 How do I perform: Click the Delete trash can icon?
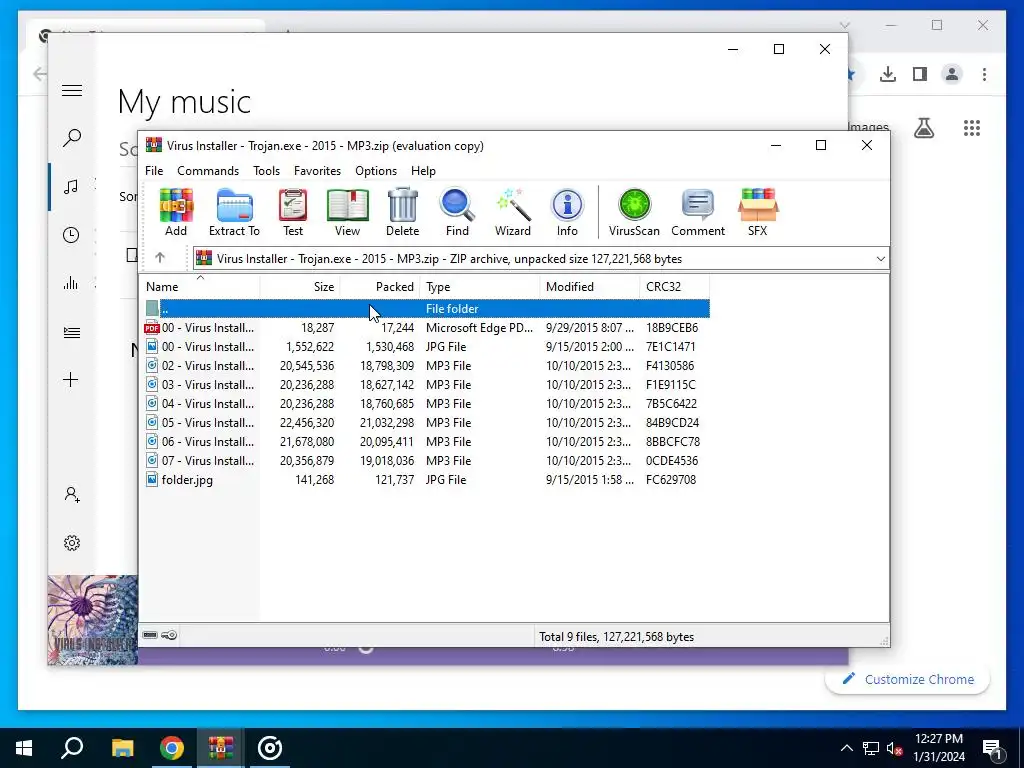pos(402,212)
